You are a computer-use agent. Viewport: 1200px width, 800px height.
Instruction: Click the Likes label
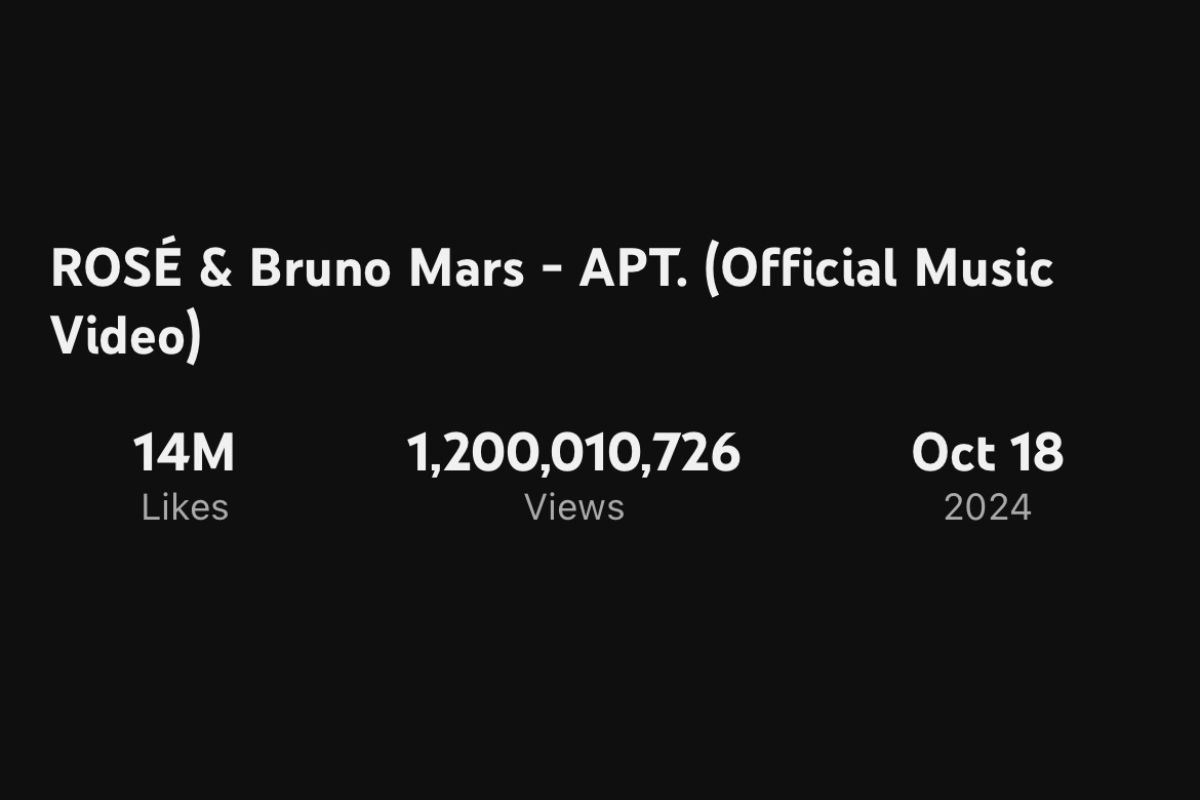pos(185,508)
